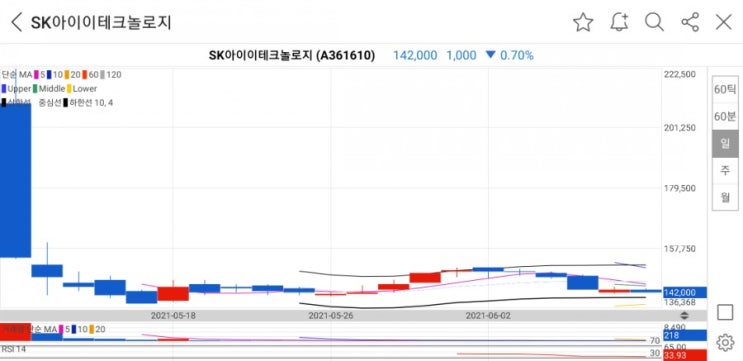Click the Lower band legend label

point(85,89)
